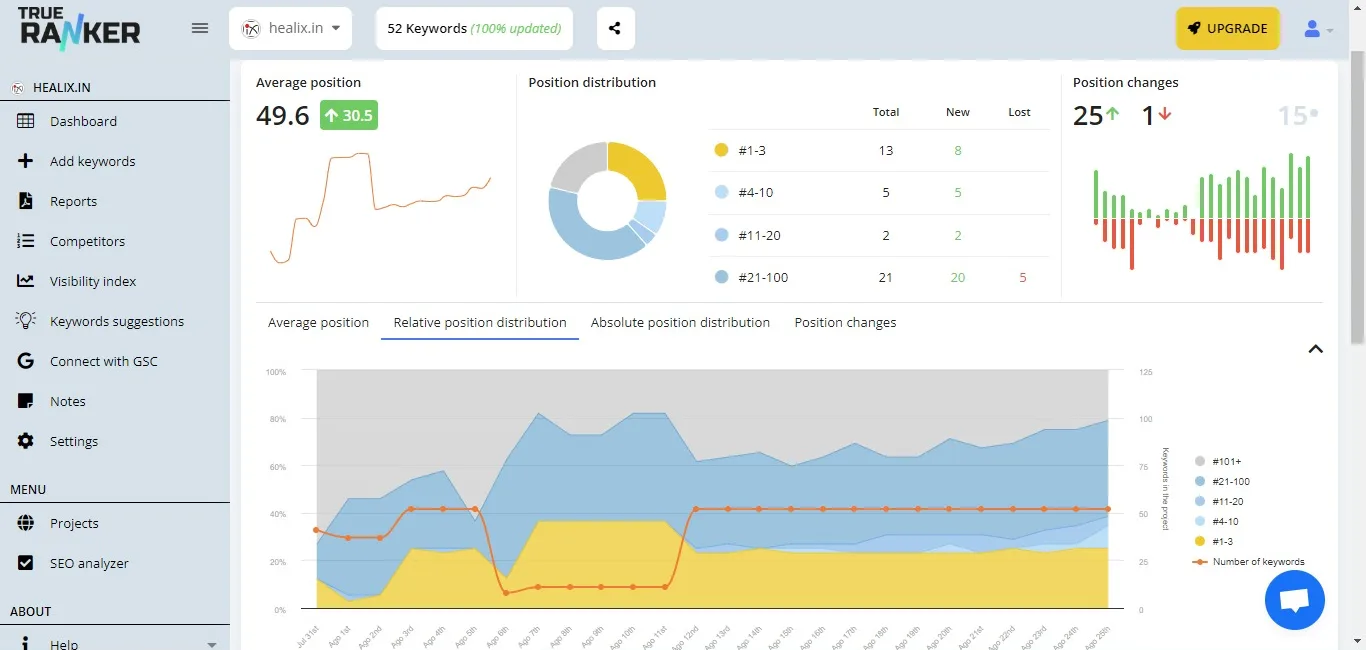The image size is (1366, 650).
Task: Click the 52 Keywords status box
Action: (474, 28)
